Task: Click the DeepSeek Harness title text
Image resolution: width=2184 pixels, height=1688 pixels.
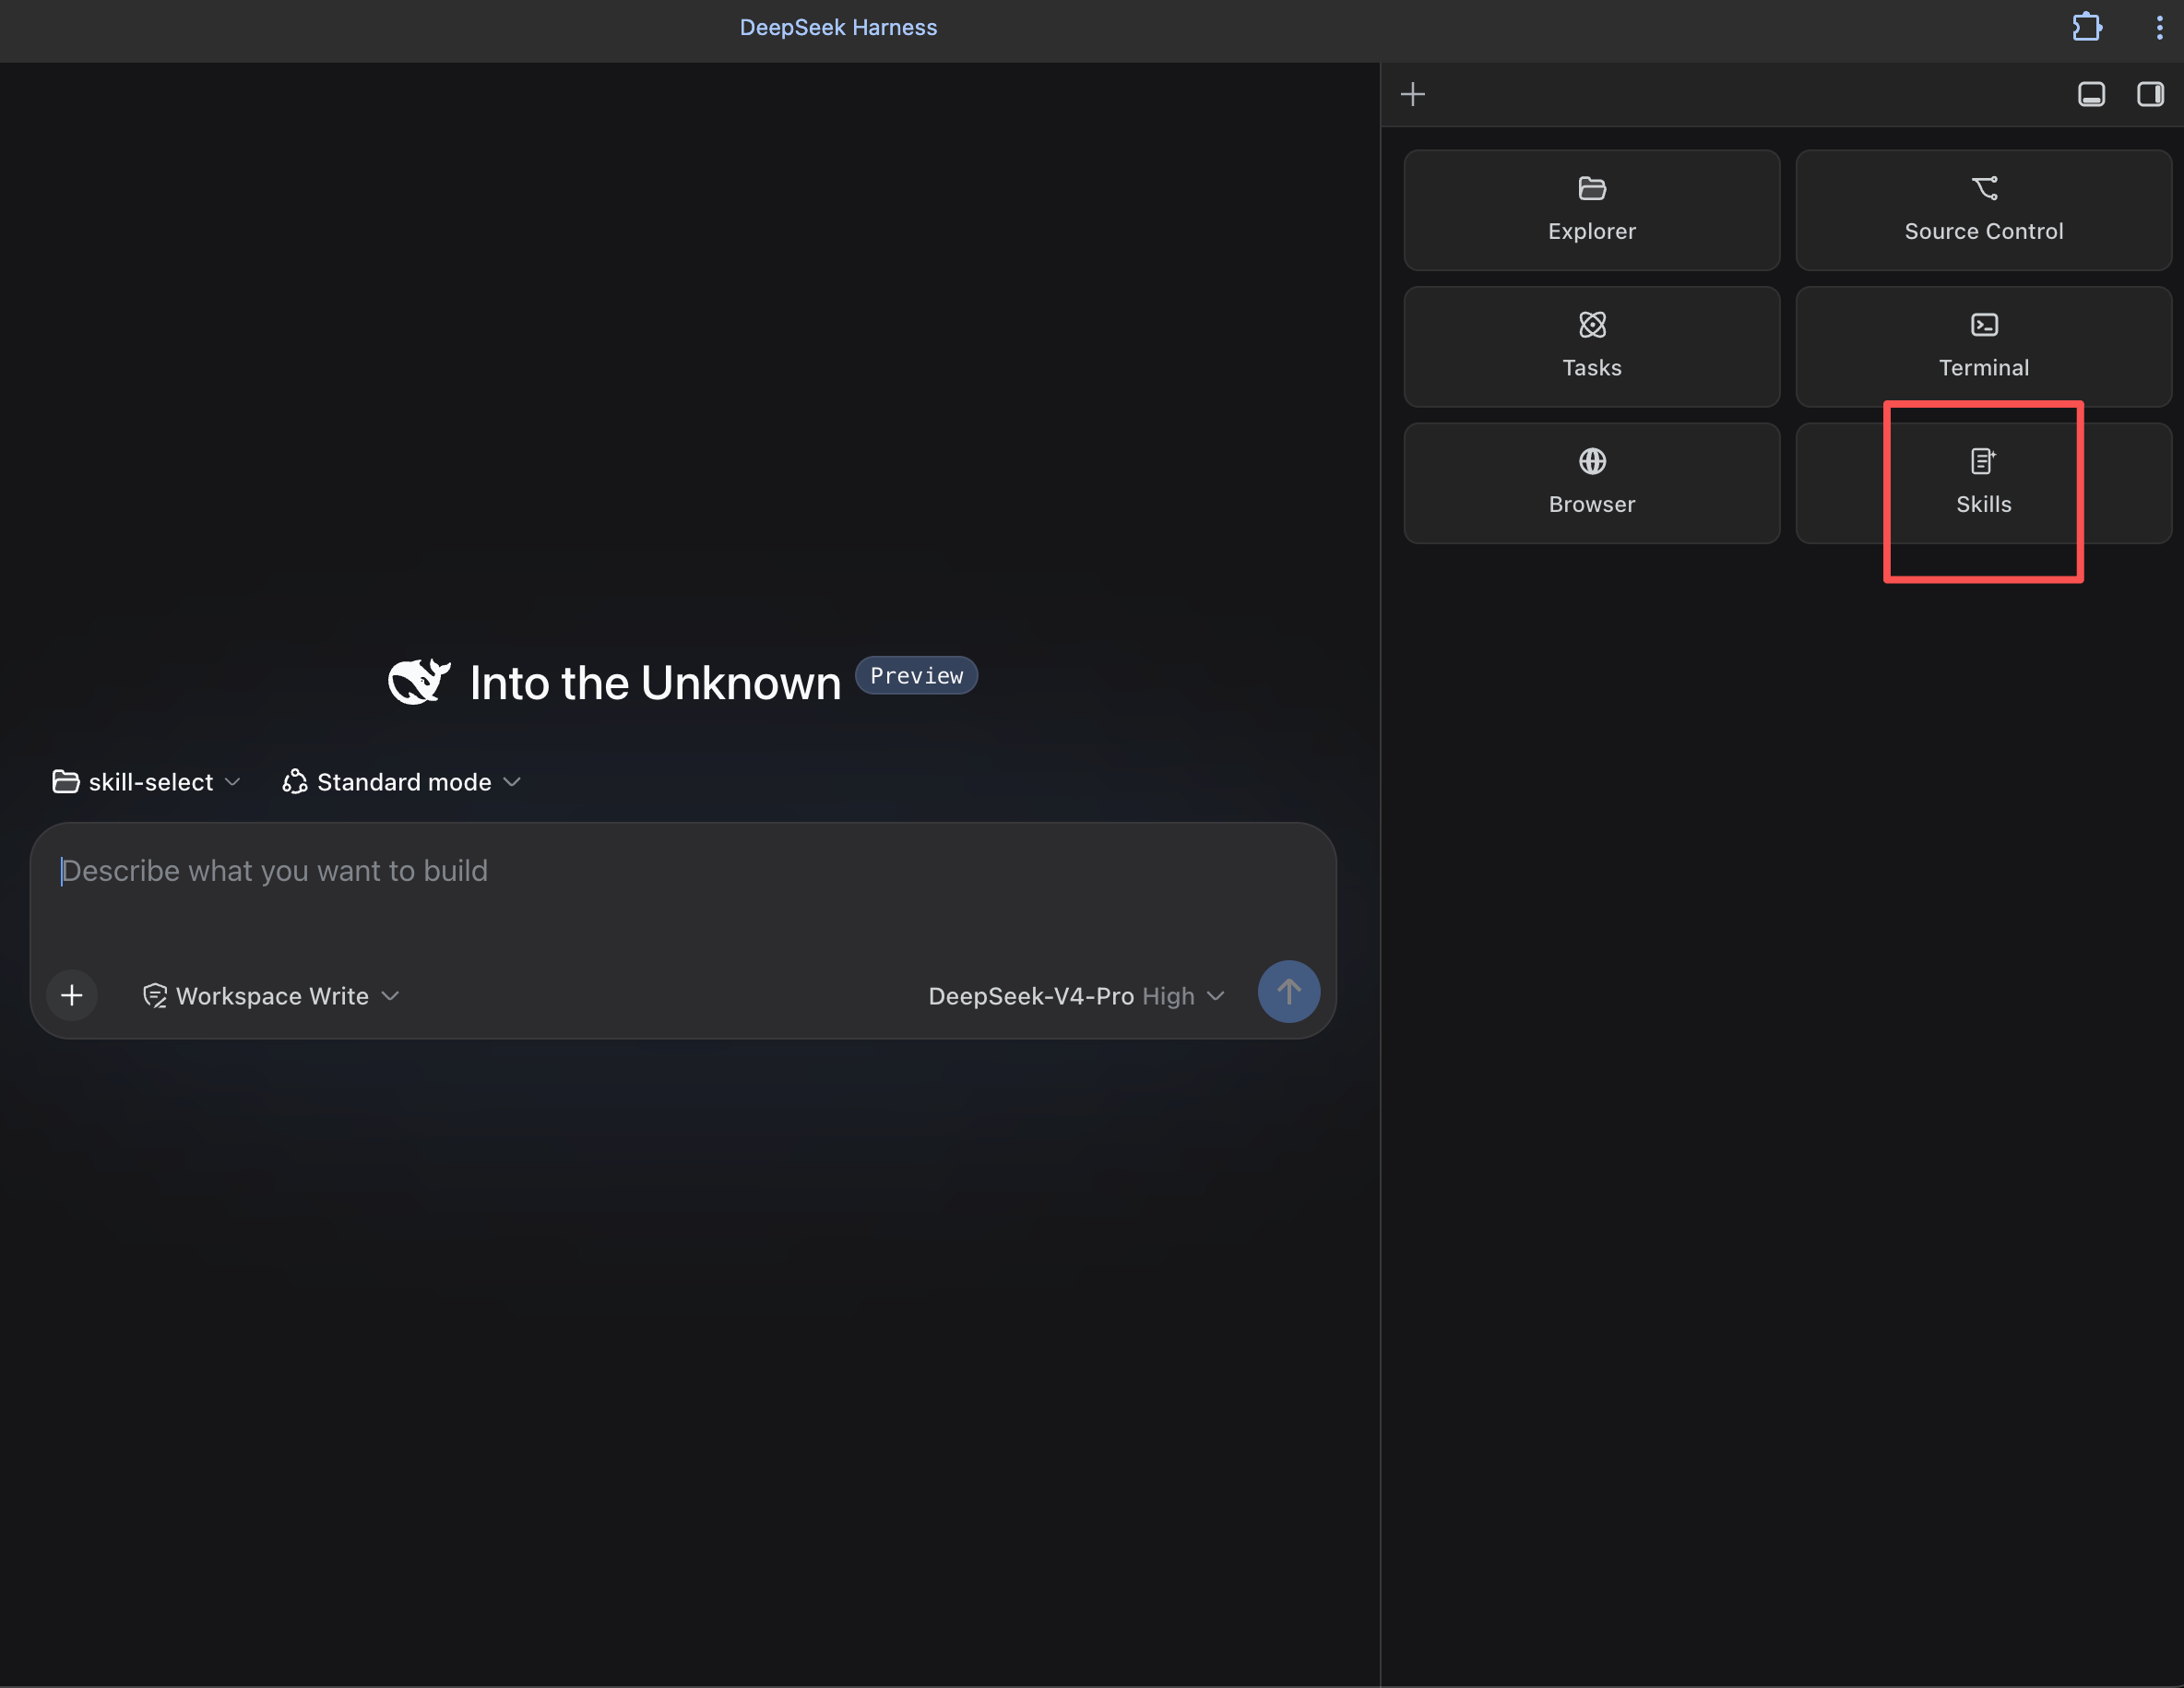Action: (838, 27)
